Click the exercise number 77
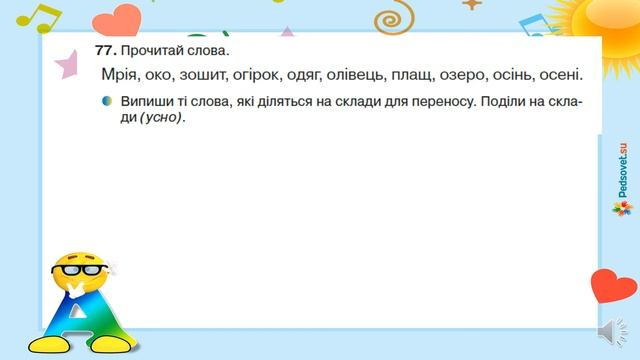Image resolution: width=640 pixels, height=360 pixels. point(106,51)
